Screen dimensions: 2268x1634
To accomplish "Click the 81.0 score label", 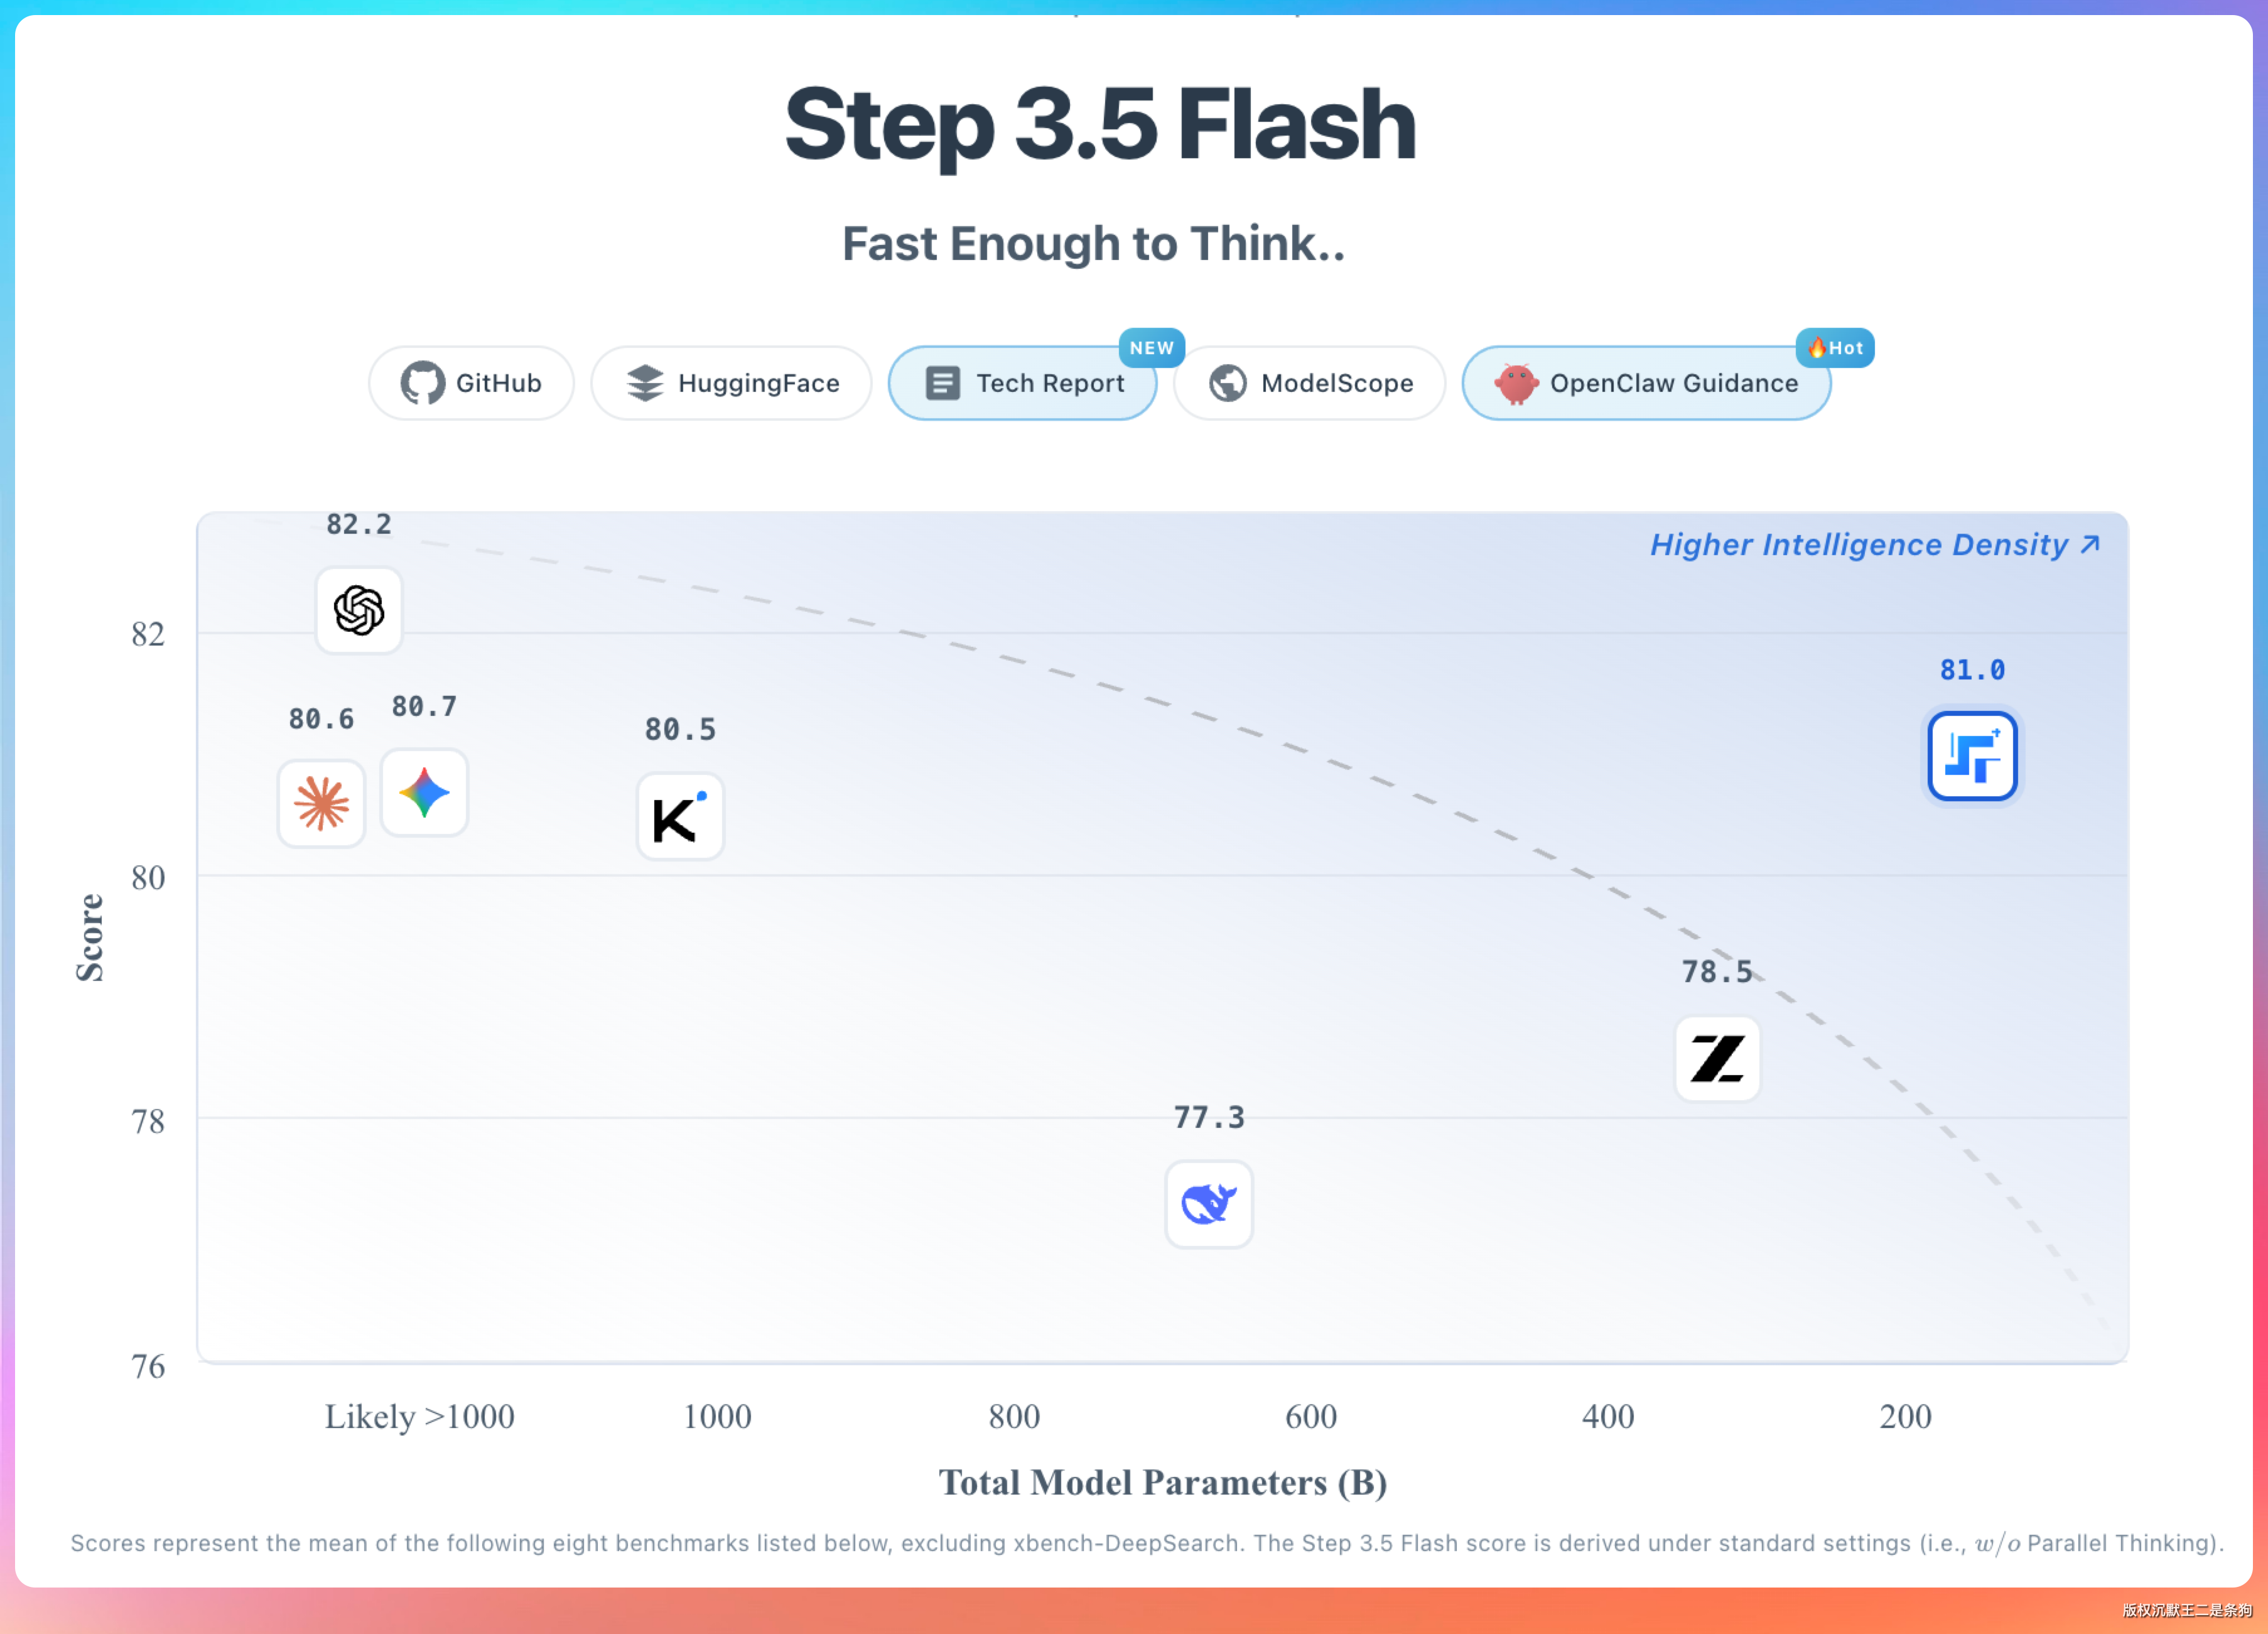I will click(1972, 670).
